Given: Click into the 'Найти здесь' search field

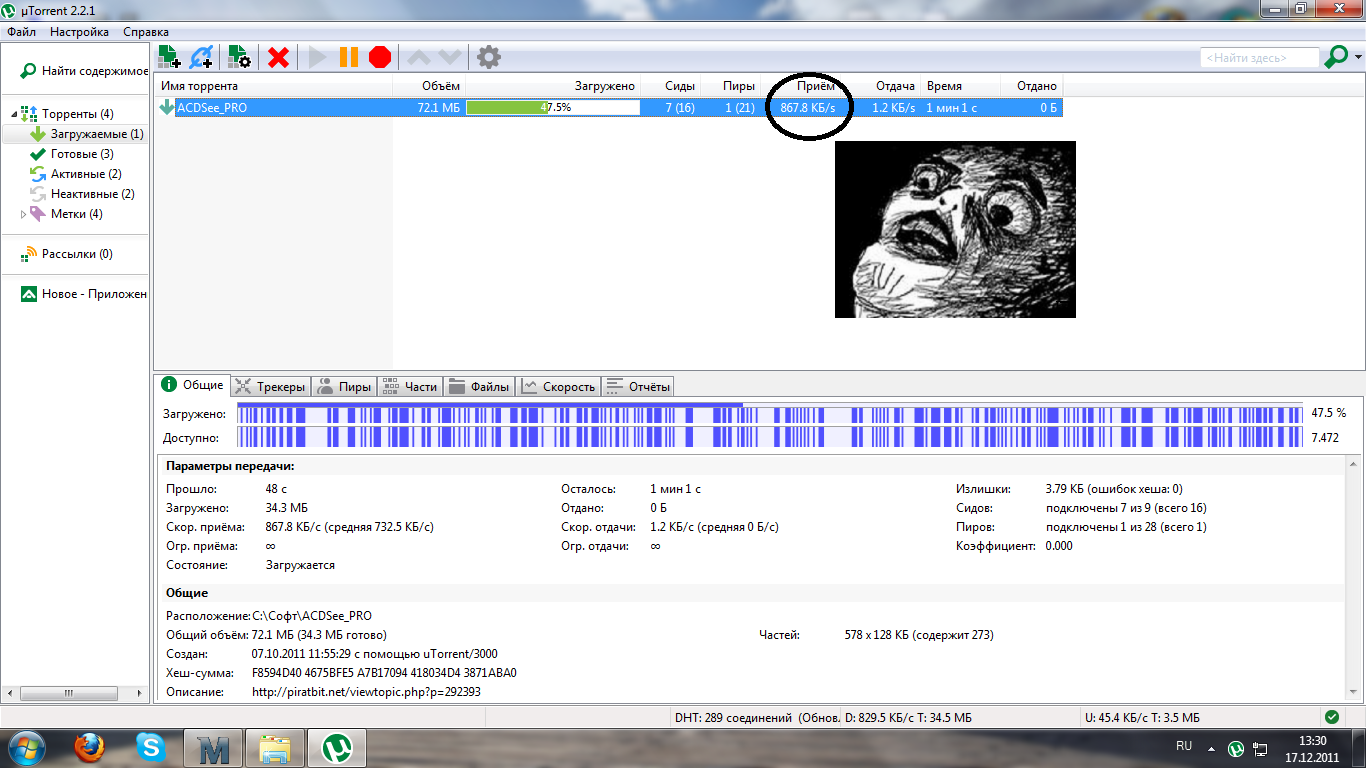Looking at the screenshot, I should (1260, 58).
